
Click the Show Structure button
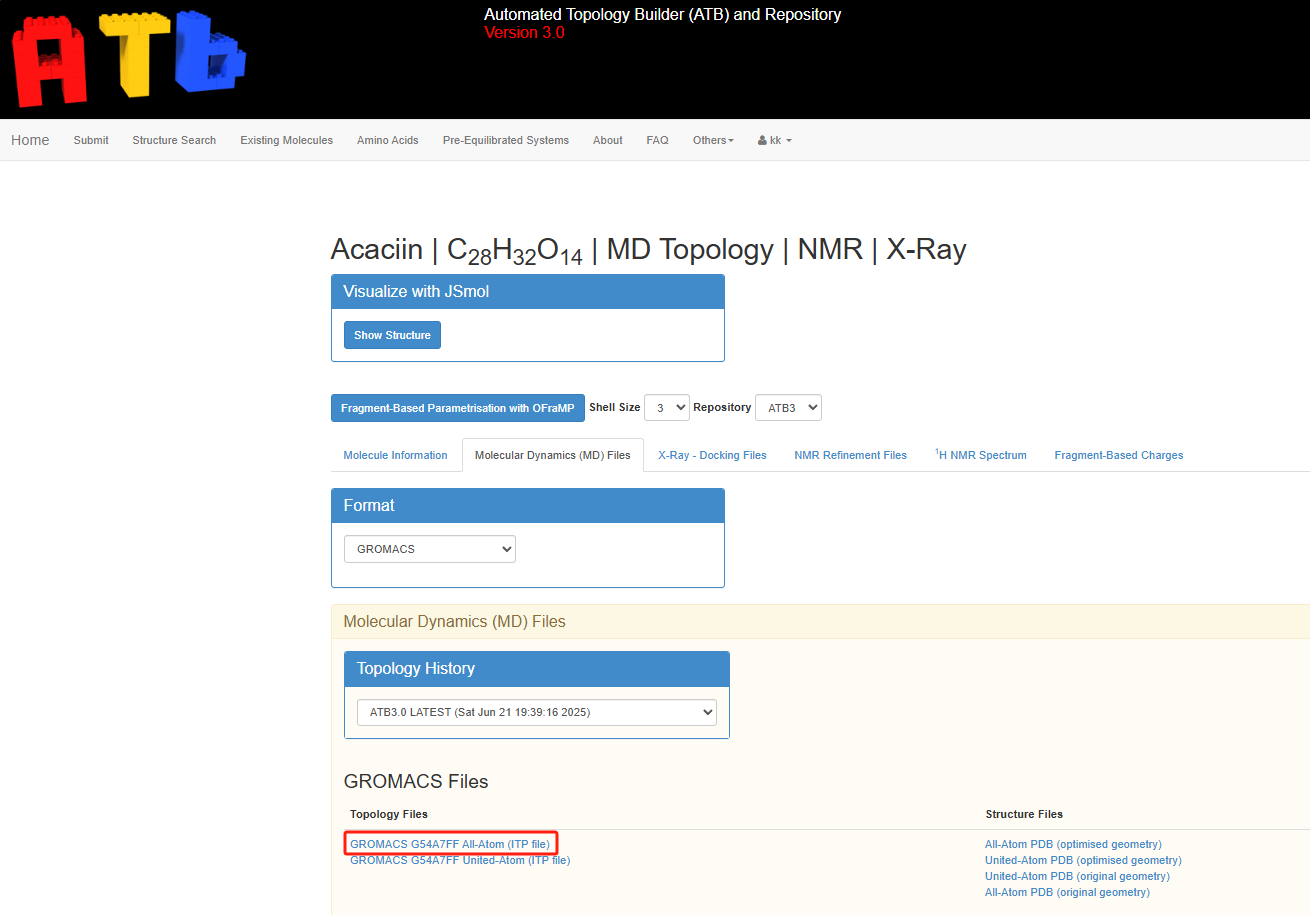(392, 335)
